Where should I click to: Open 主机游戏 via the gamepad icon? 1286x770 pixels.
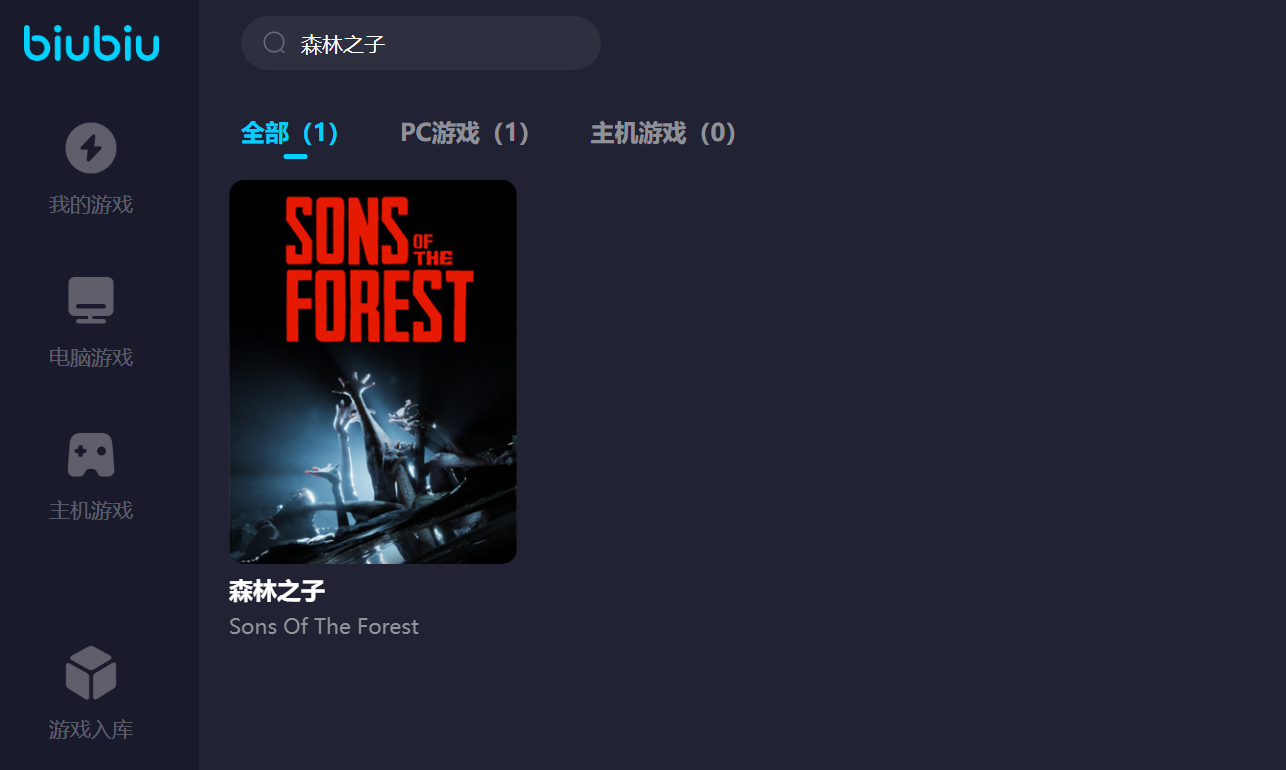tap(91, 455)
